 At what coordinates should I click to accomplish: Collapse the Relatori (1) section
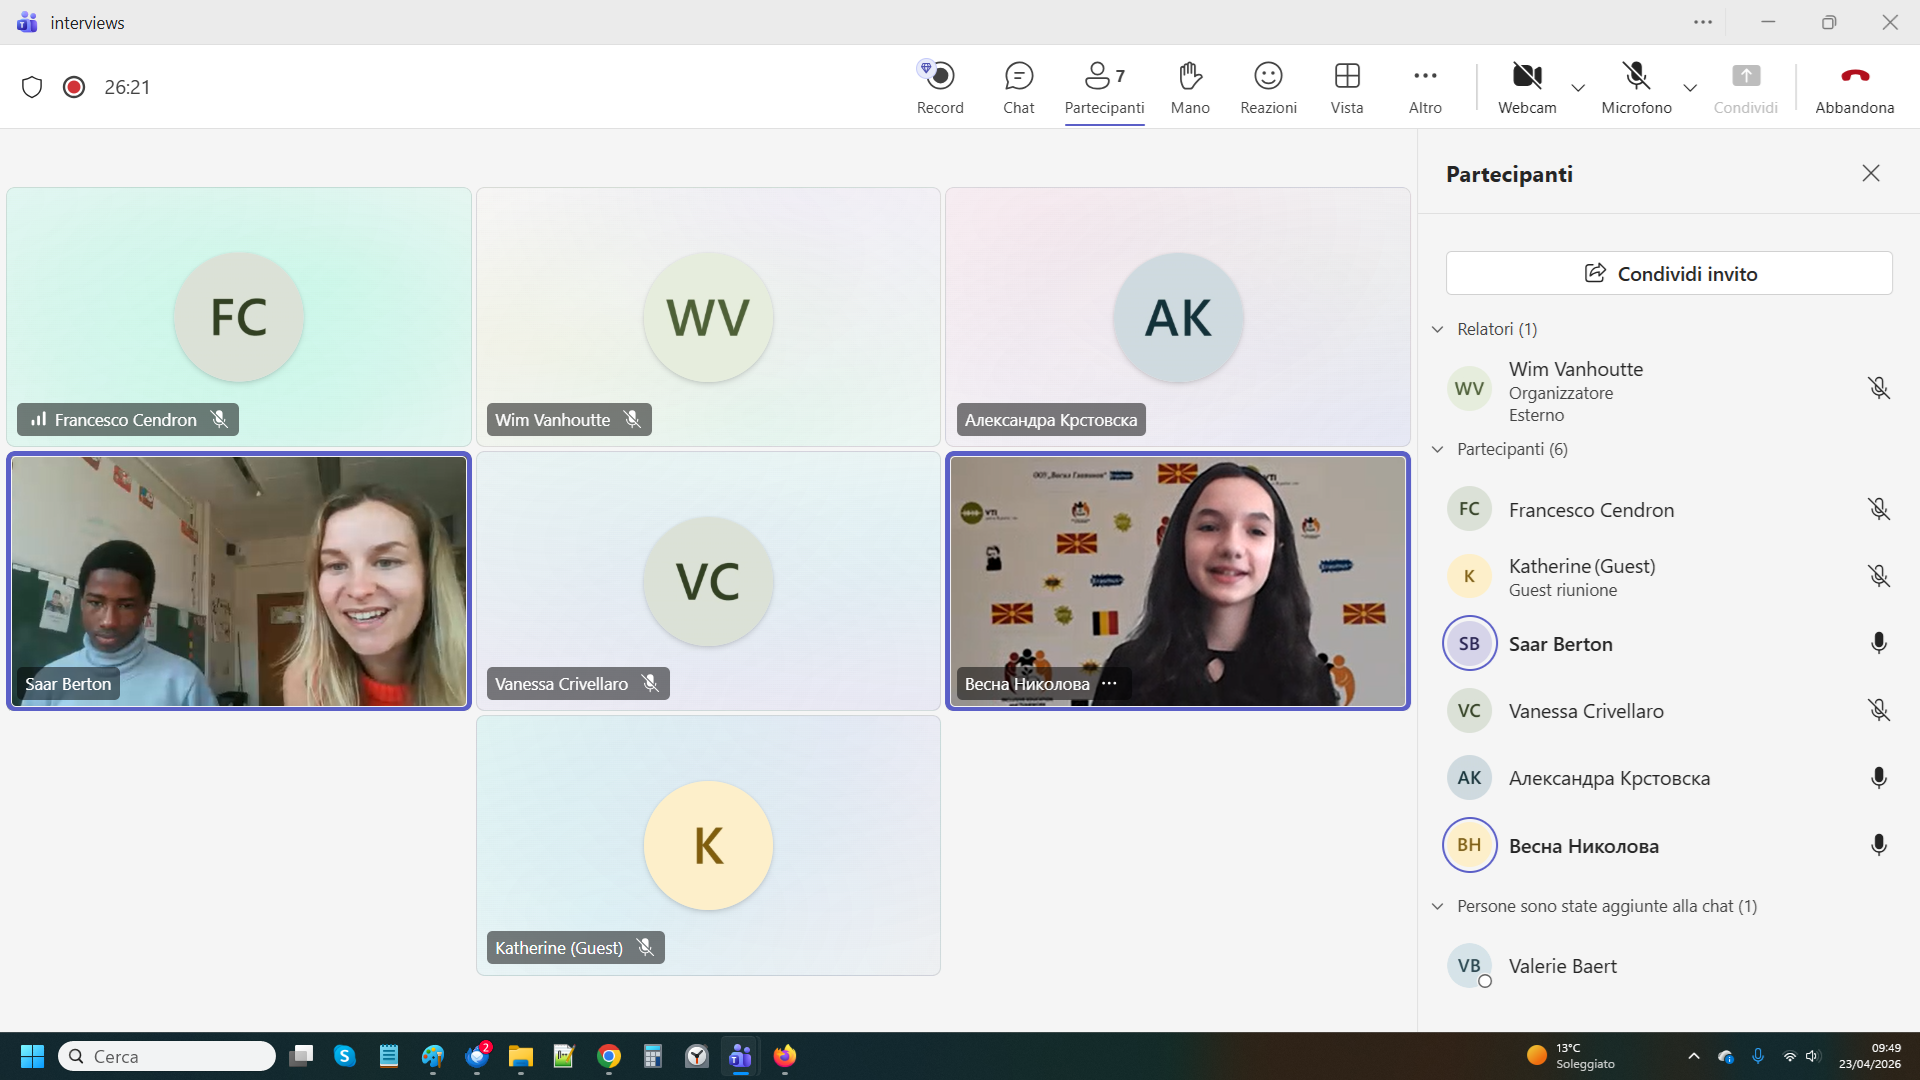click(x=1438, y=329)
